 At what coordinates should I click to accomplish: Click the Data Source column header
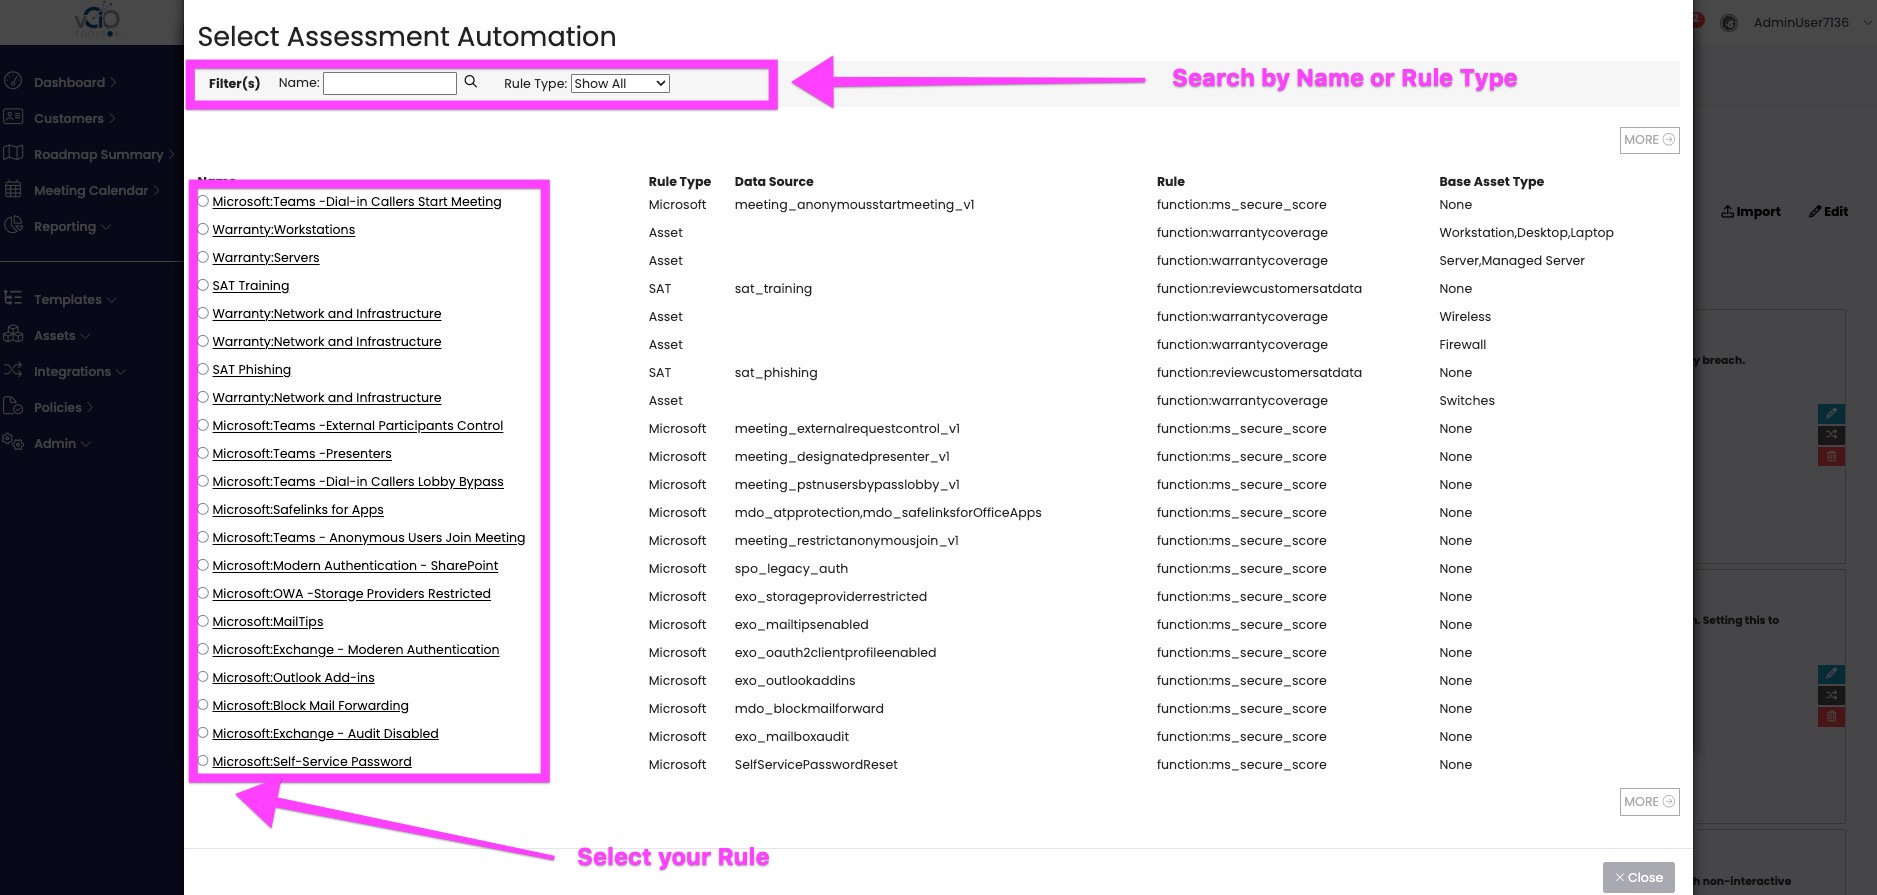pos(774,181)
